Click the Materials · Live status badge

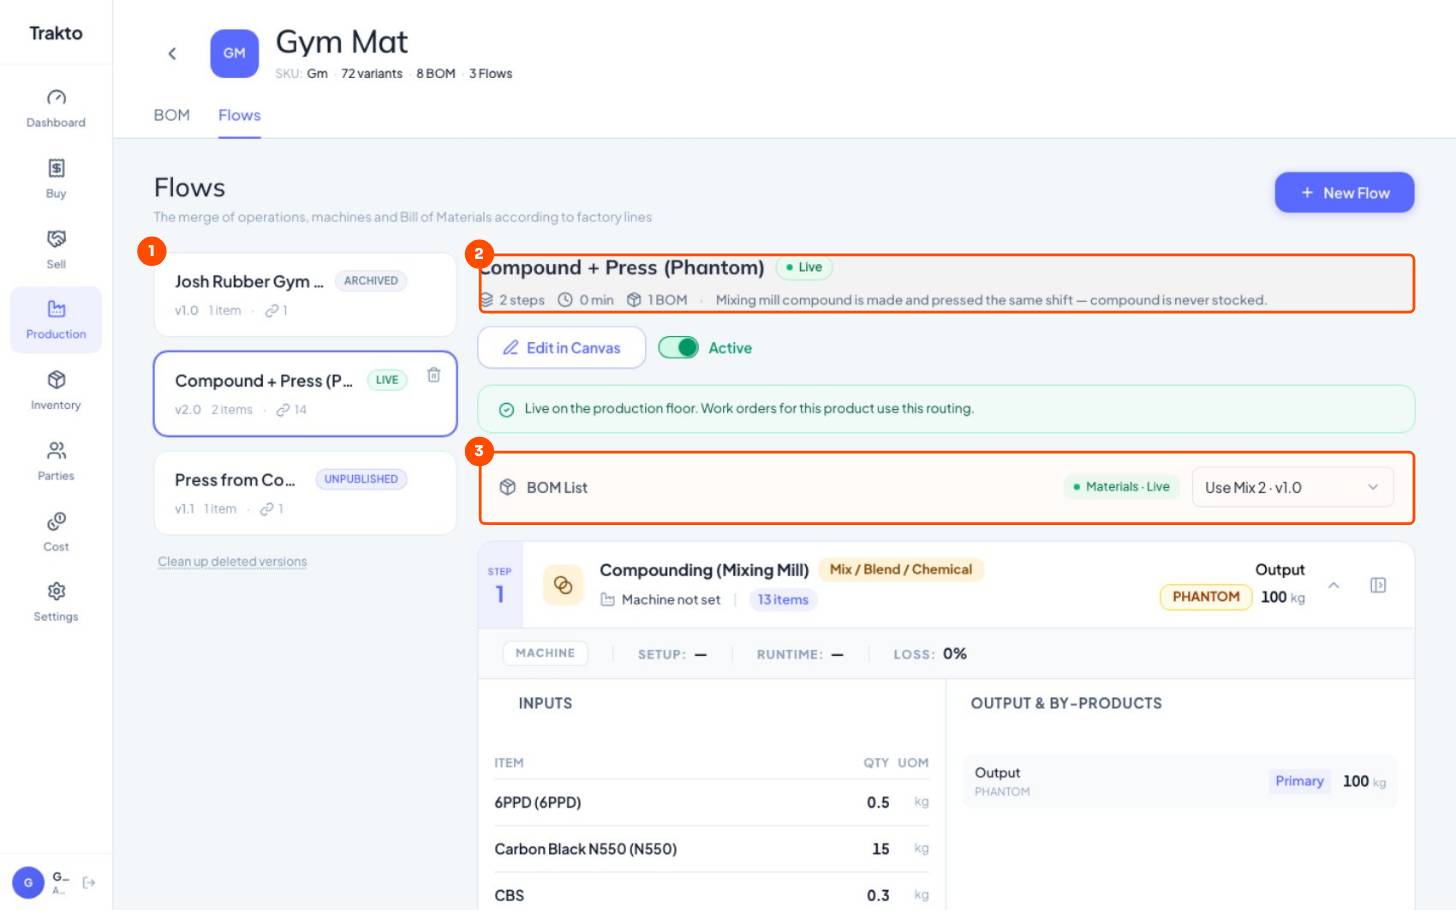point(1121,487)
